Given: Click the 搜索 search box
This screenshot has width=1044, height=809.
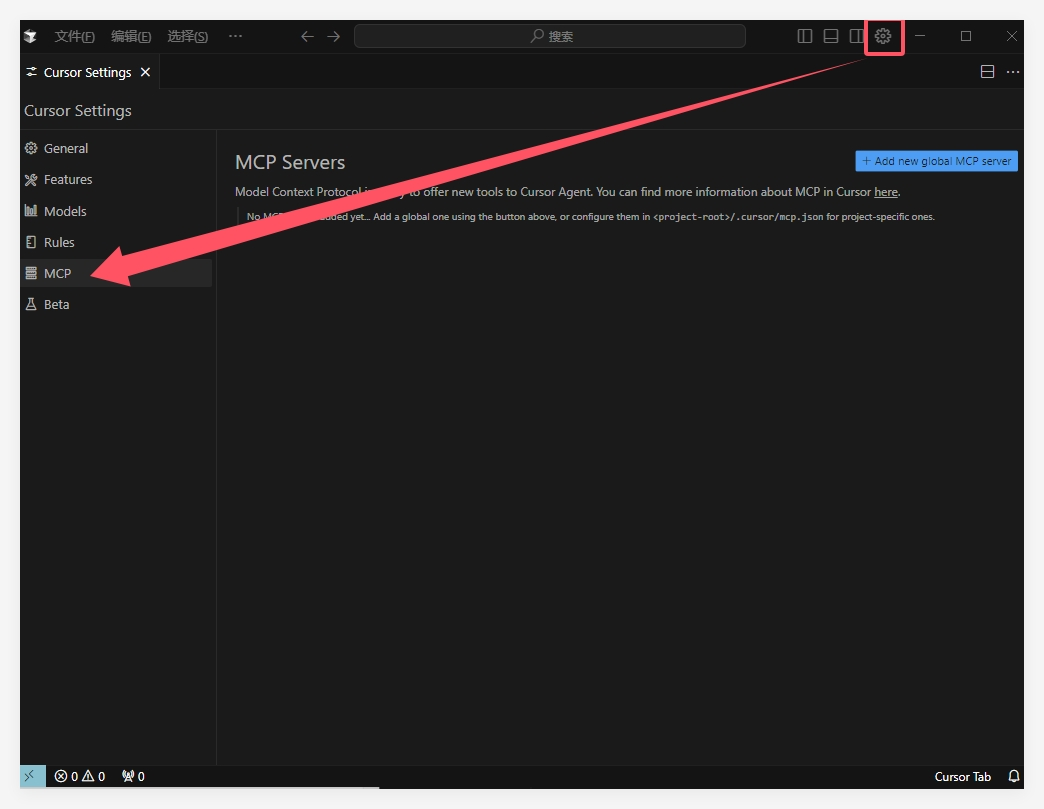Looking at the screenshot, I should pyautogui.click(x=550, y=36).
